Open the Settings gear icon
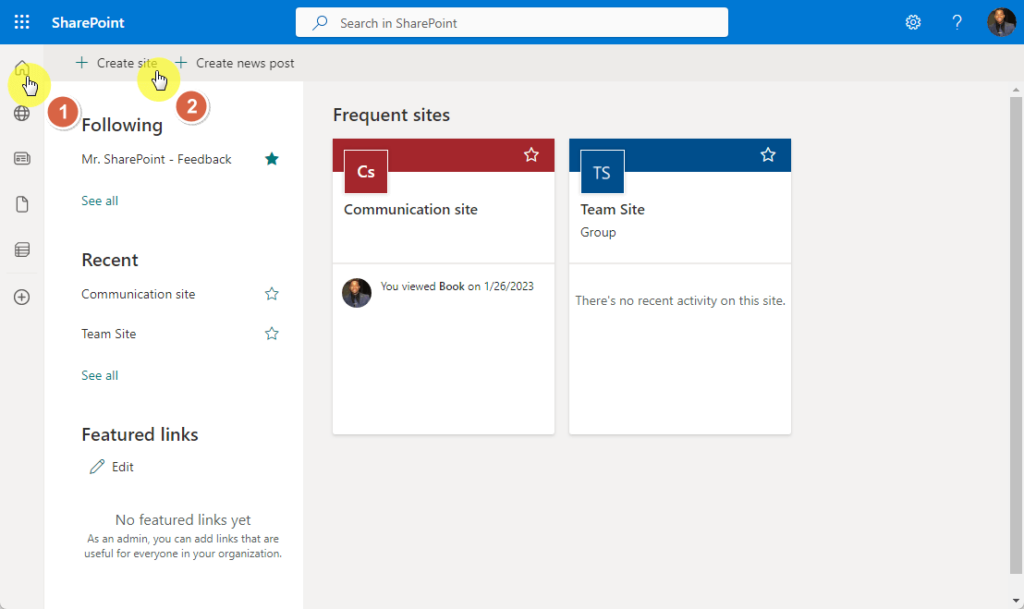This screenshot has height=609, width=1024. pyautogui.click(x=913, y=22)
